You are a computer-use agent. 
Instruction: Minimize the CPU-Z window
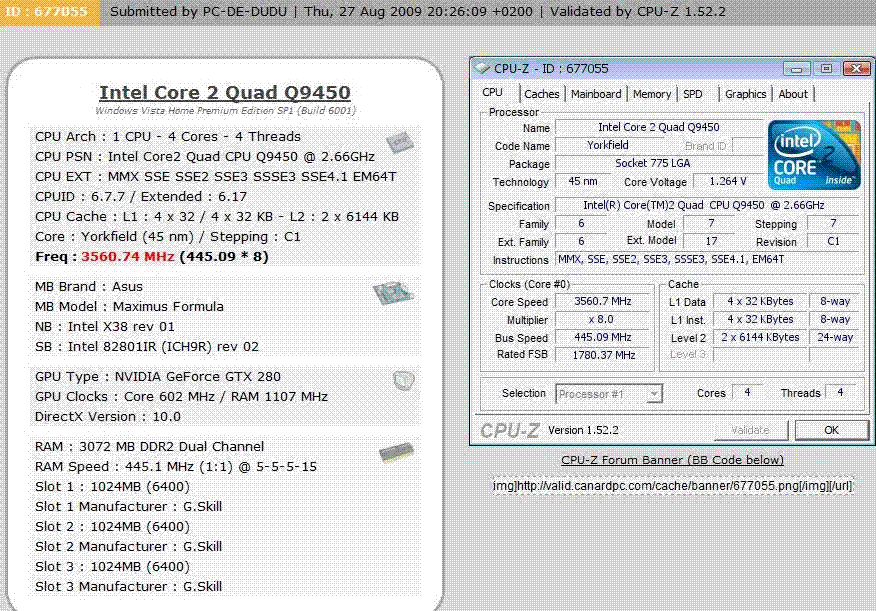796,69
